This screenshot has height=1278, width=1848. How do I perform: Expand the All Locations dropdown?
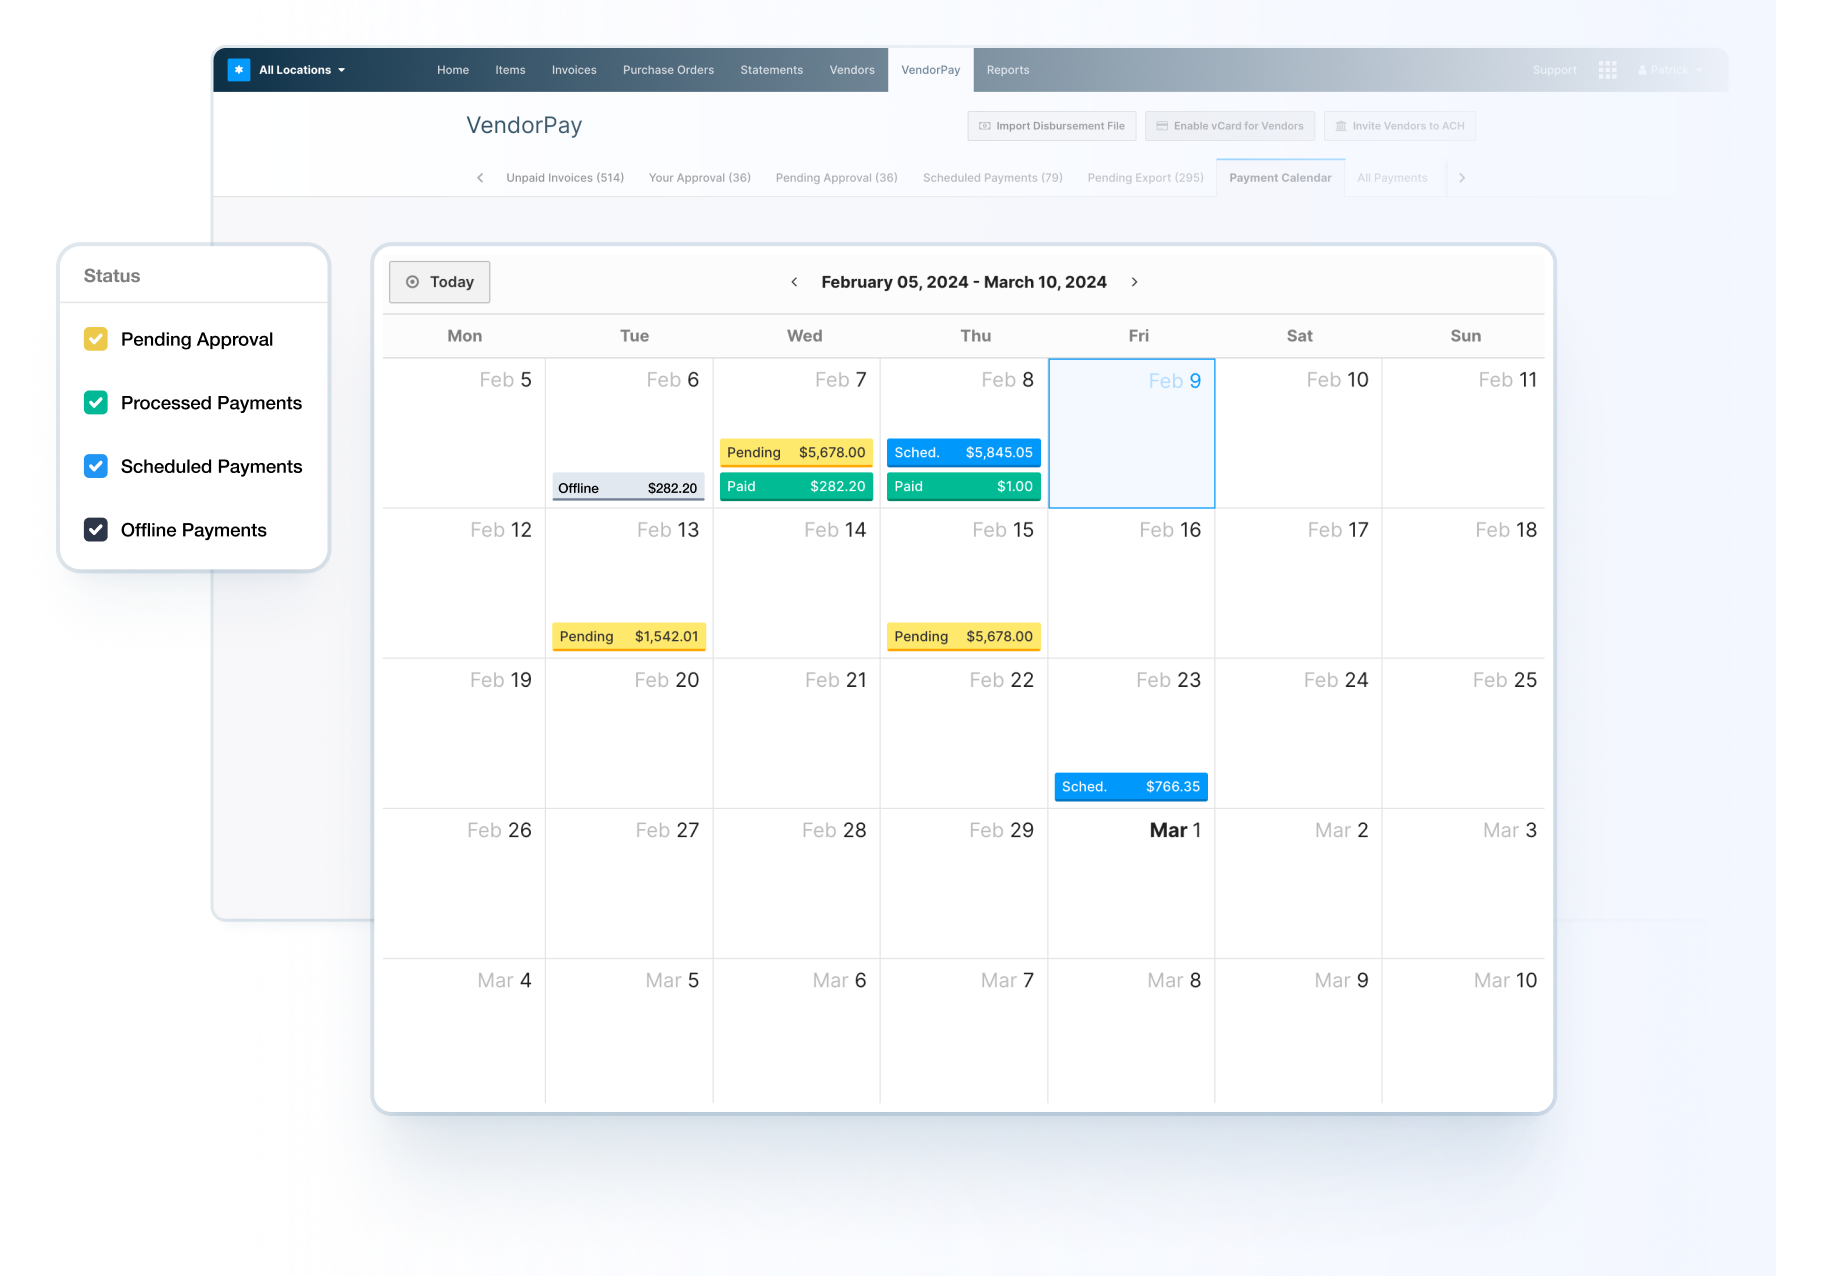(x=302, y=70)
